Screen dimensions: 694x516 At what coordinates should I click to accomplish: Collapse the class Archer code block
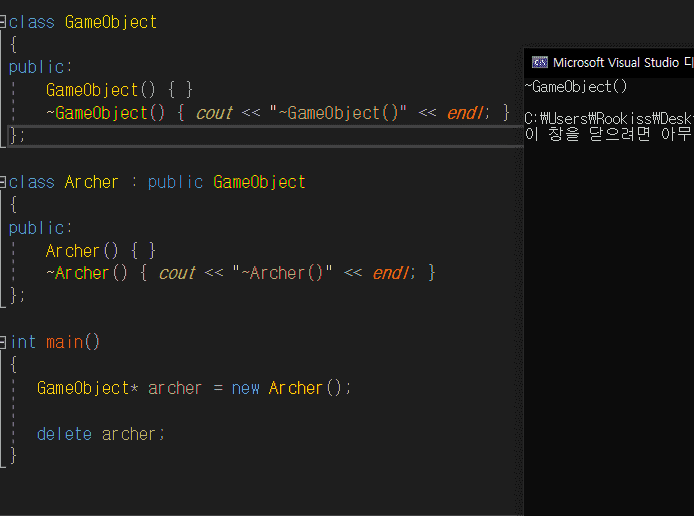coord(2,182)
